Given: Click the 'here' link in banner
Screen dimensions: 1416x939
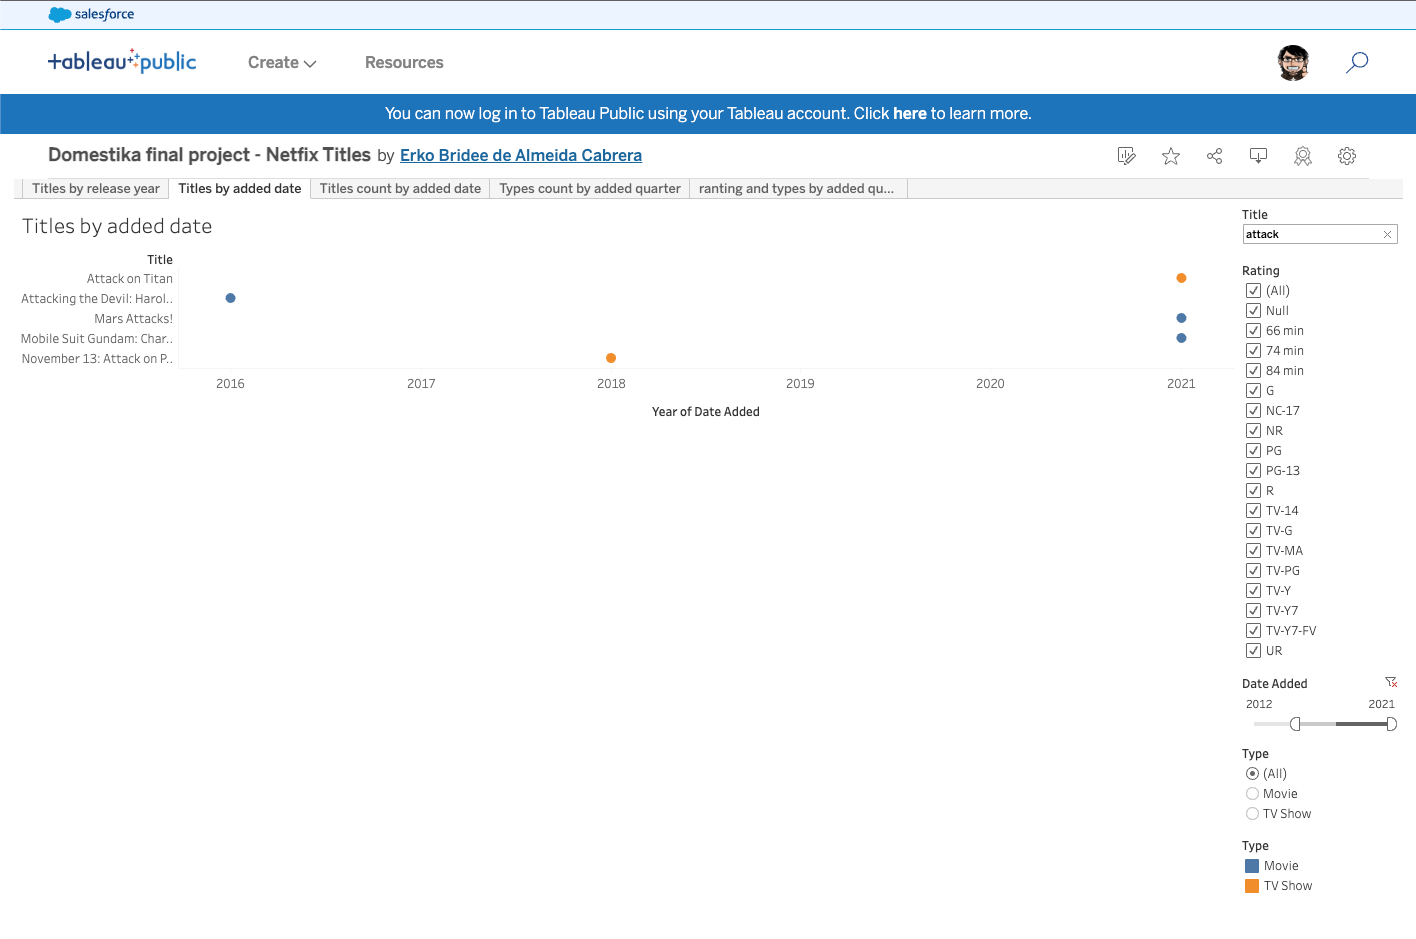Looking at the screenshot, I should coord(909,114).
